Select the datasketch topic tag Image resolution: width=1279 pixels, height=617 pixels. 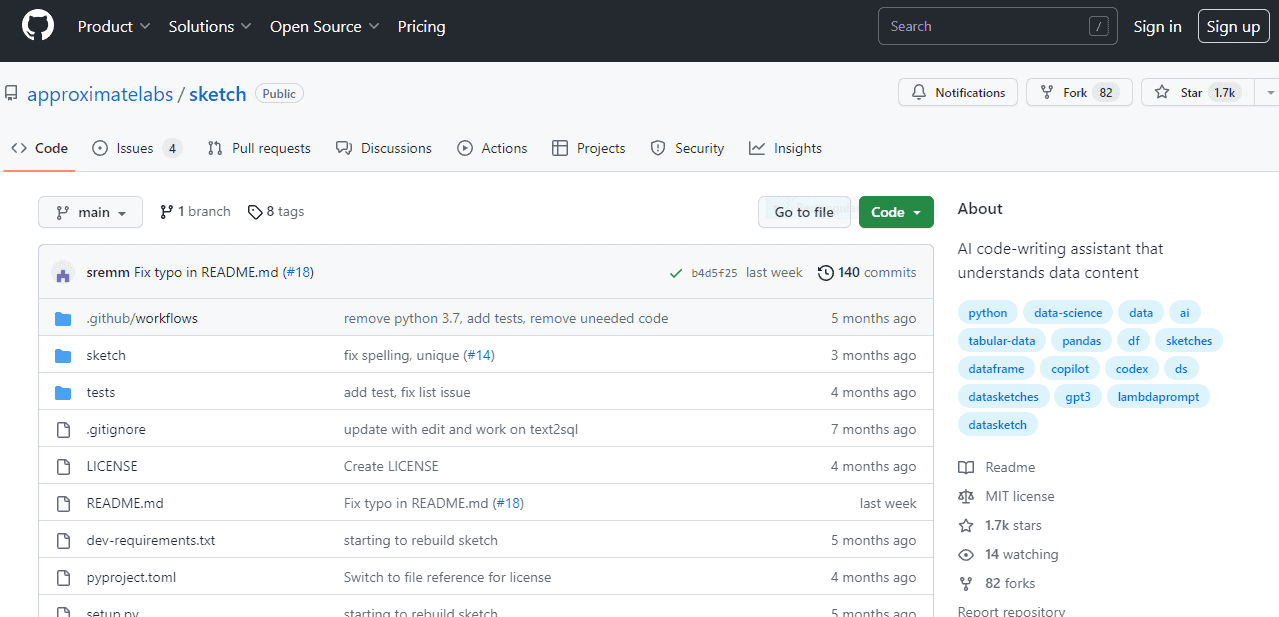point(998,425)
